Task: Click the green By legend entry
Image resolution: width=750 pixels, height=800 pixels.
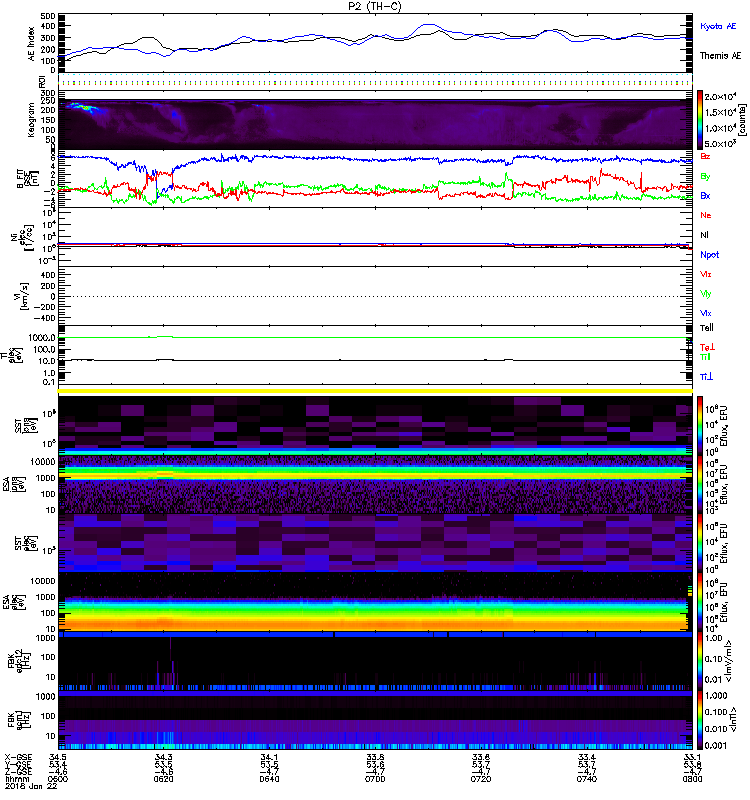Action: [706, 177]
